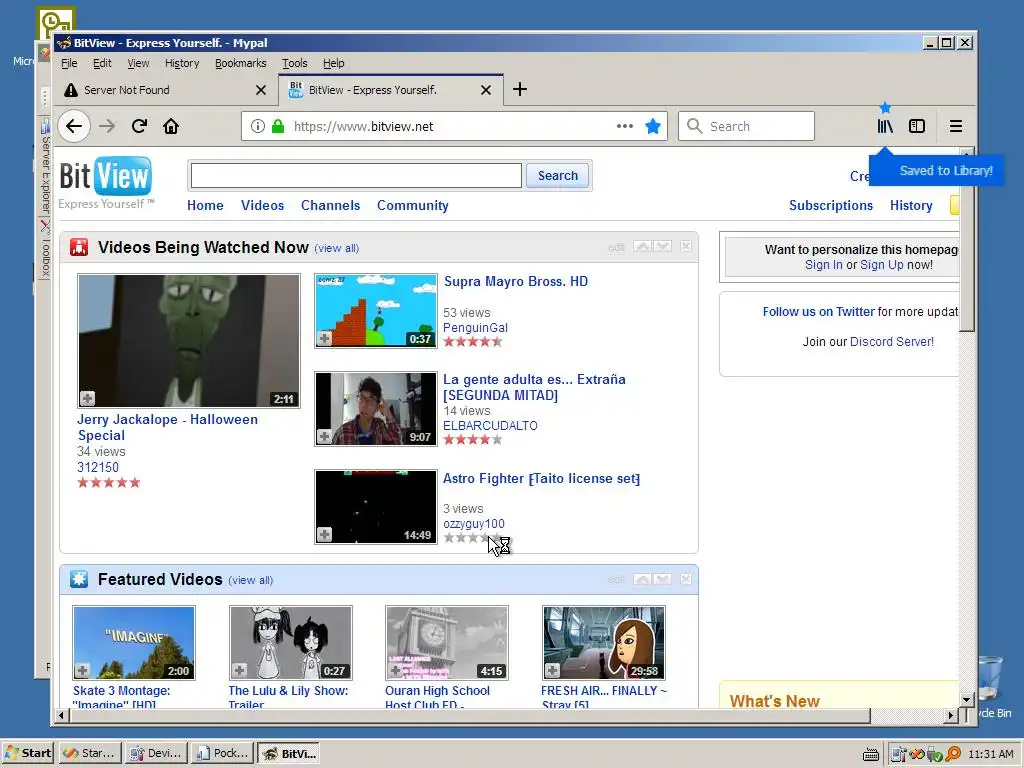This screenshot has width=1024, height=768.
Task: Open the Help menu
Action: 333,63
